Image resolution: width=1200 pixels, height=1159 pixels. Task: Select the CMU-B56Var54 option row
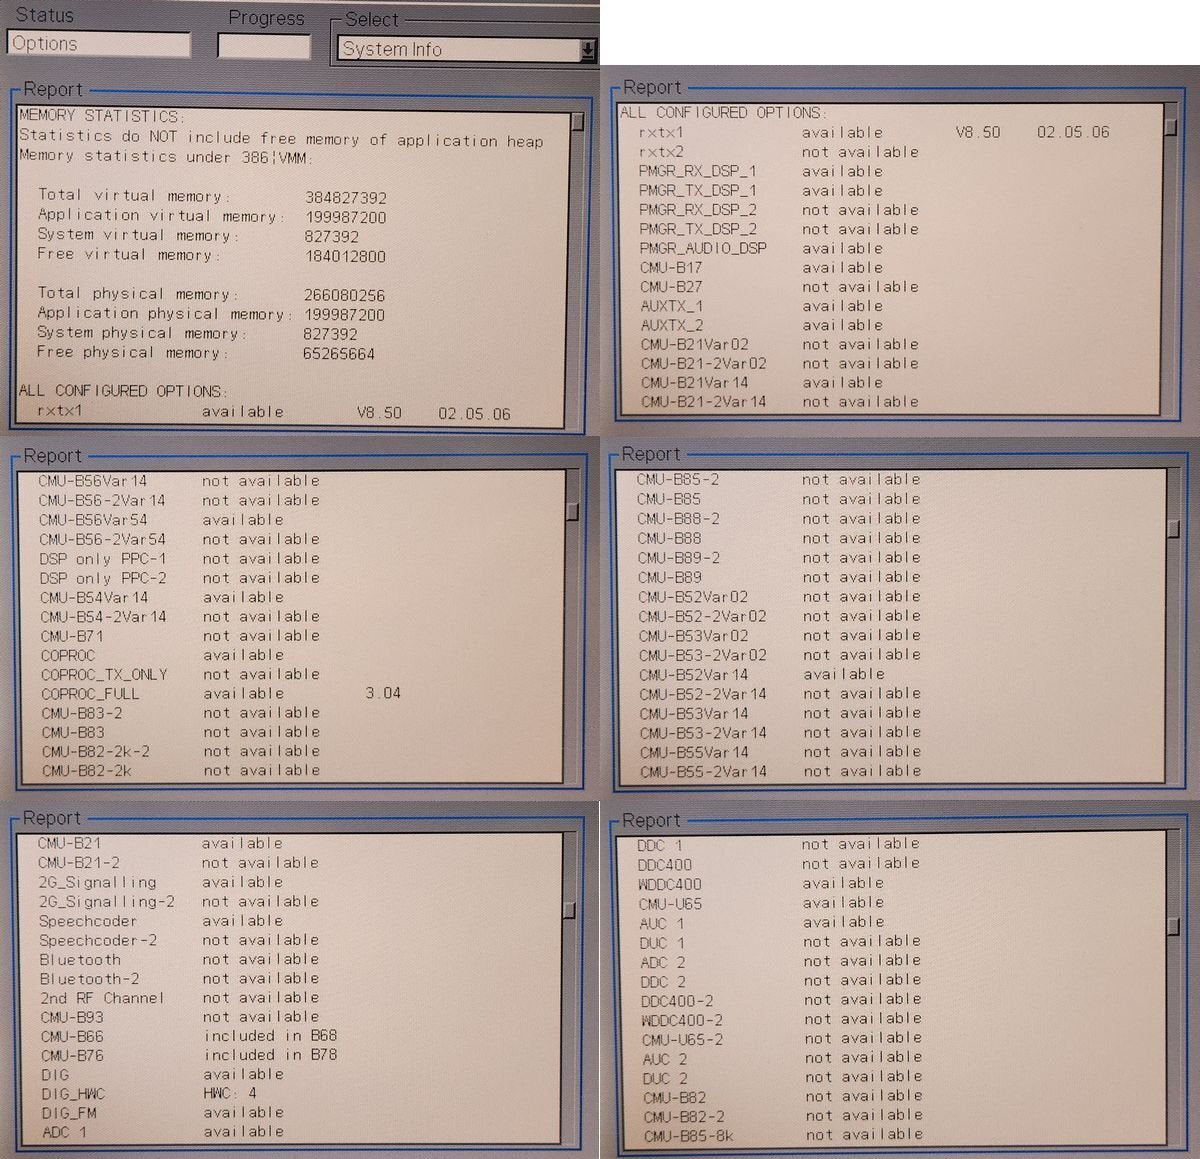coord(161,520)
